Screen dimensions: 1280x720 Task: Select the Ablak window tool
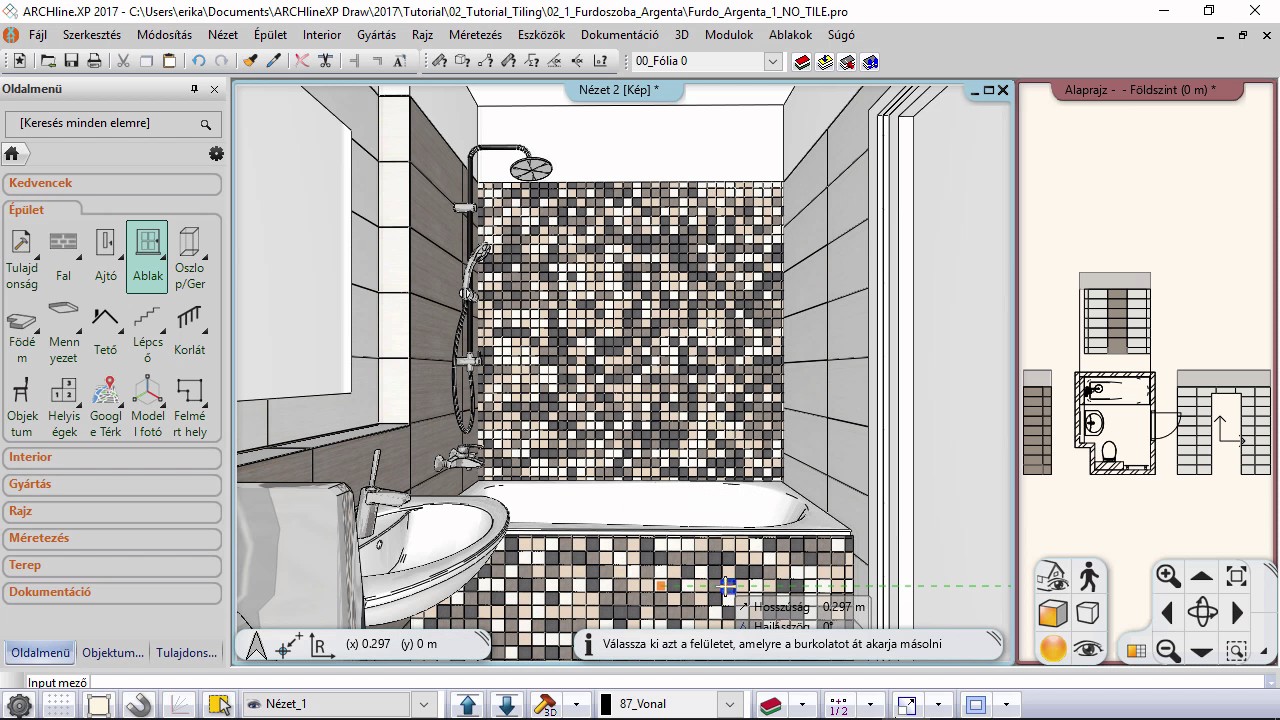point(147,256)
